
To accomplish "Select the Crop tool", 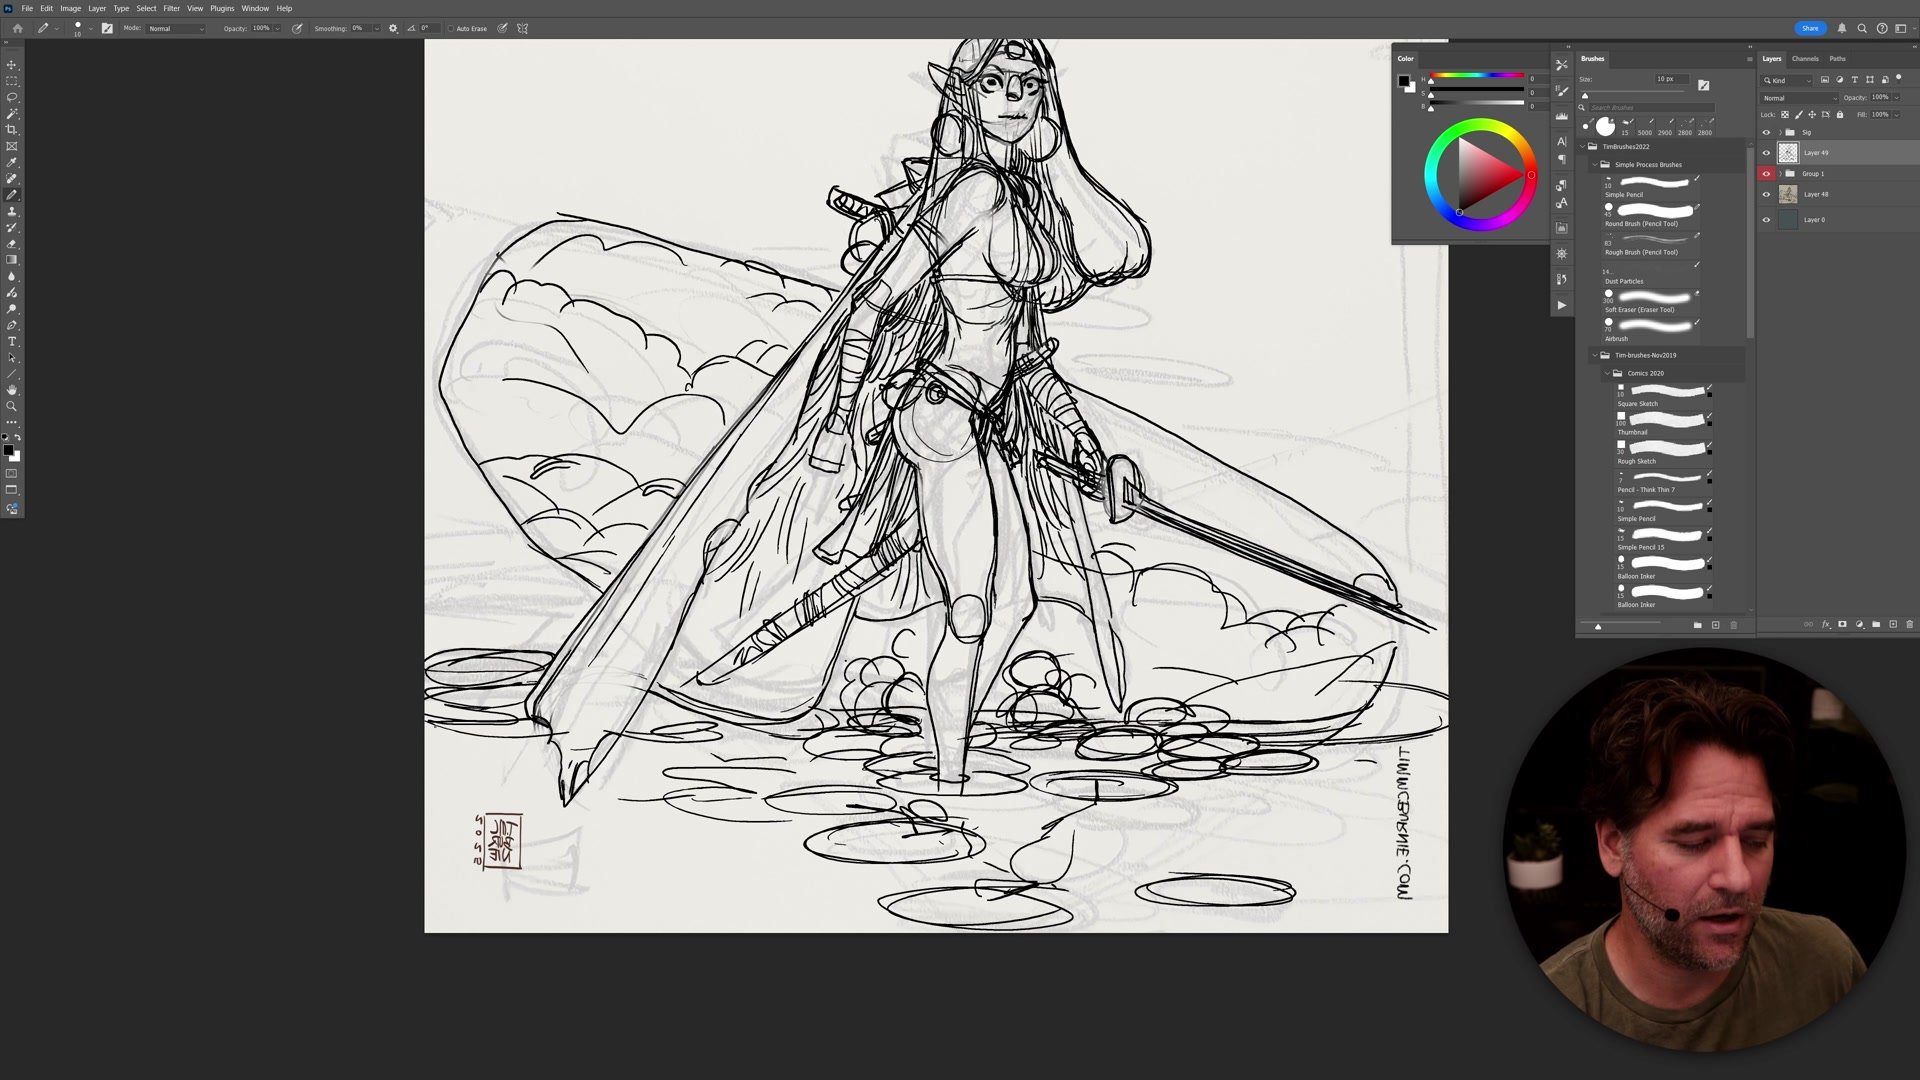I will pos(12,130).
